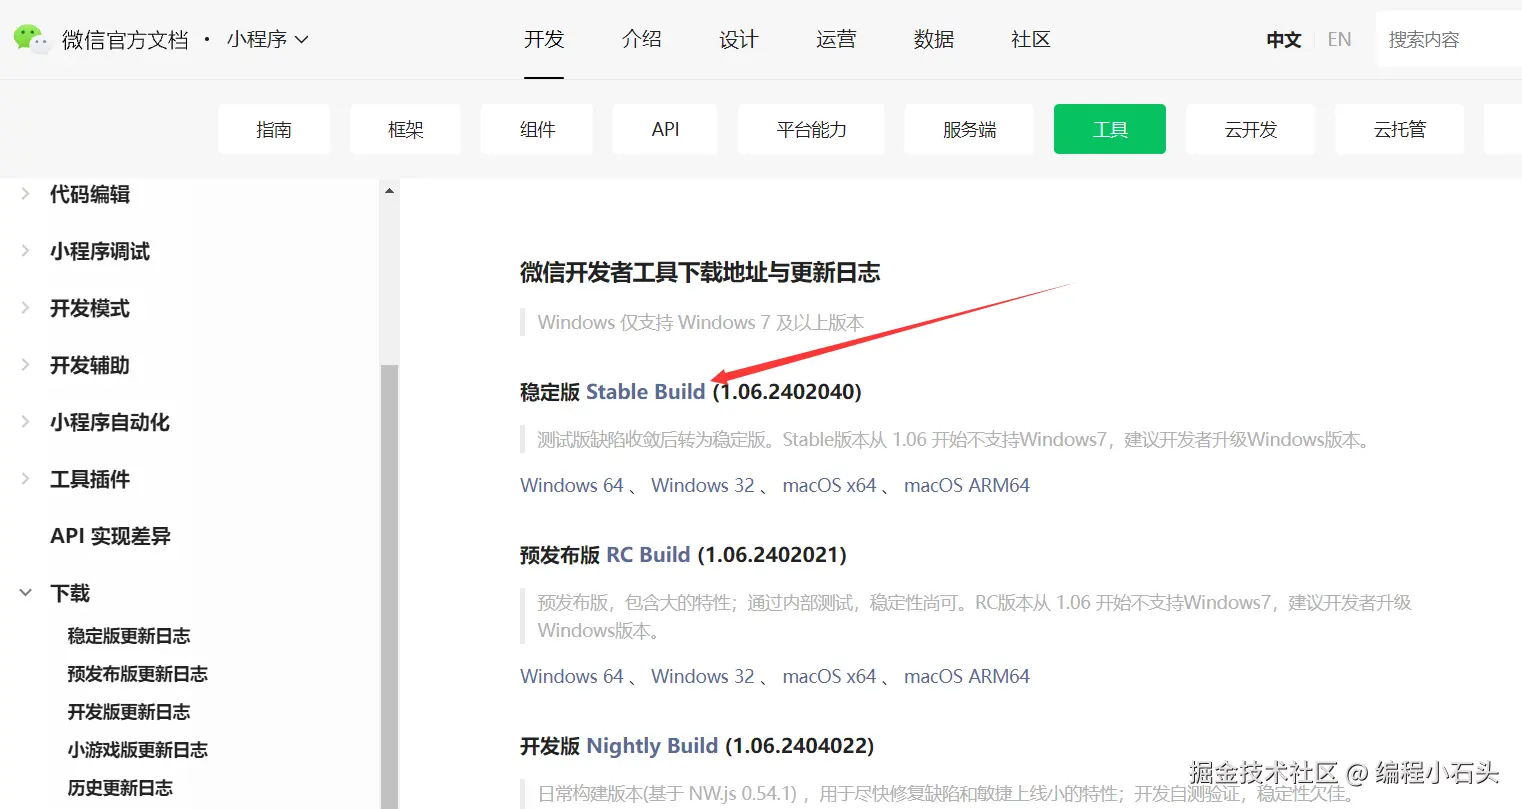Focus the 搜索内容 search field

pyautogui.click(x=1449, y=40)
